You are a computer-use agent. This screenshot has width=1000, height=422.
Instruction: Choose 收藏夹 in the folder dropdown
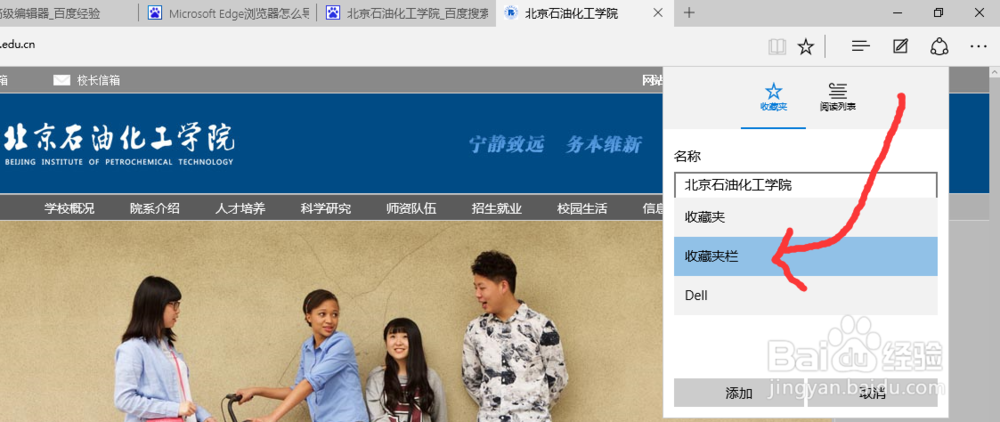[805, 217]
